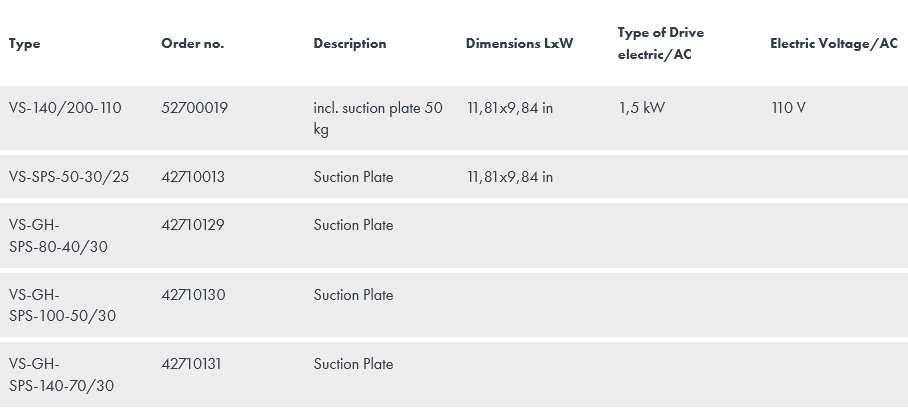Select the VS-140/200-110 type cell
The height and width of the screenshot is (416, 908).
coord(65,108)
